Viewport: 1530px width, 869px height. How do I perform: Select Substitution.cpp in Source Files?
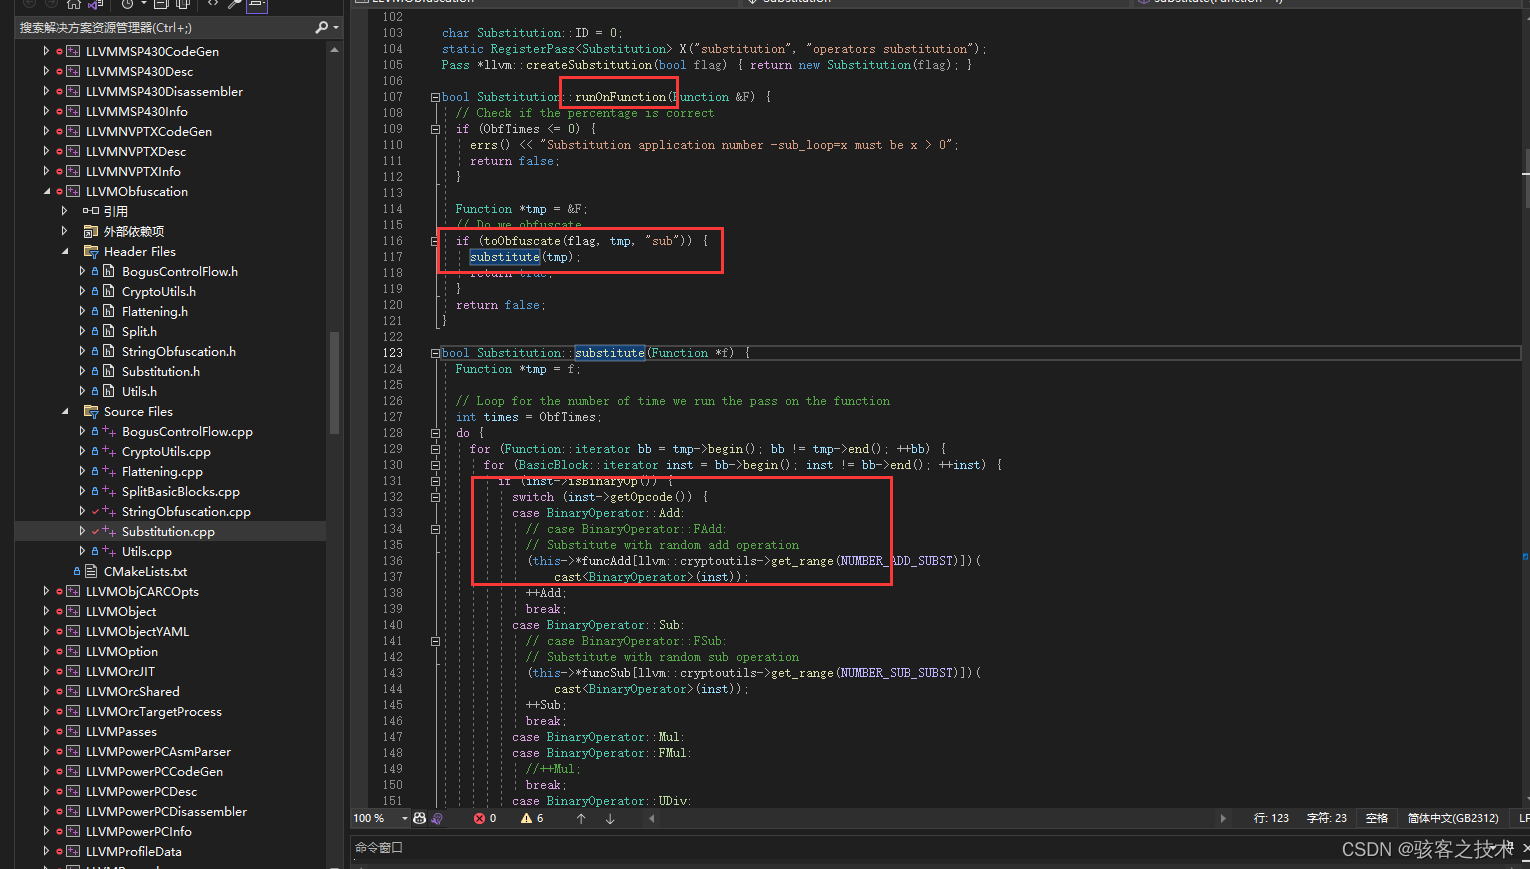[168, 531]
